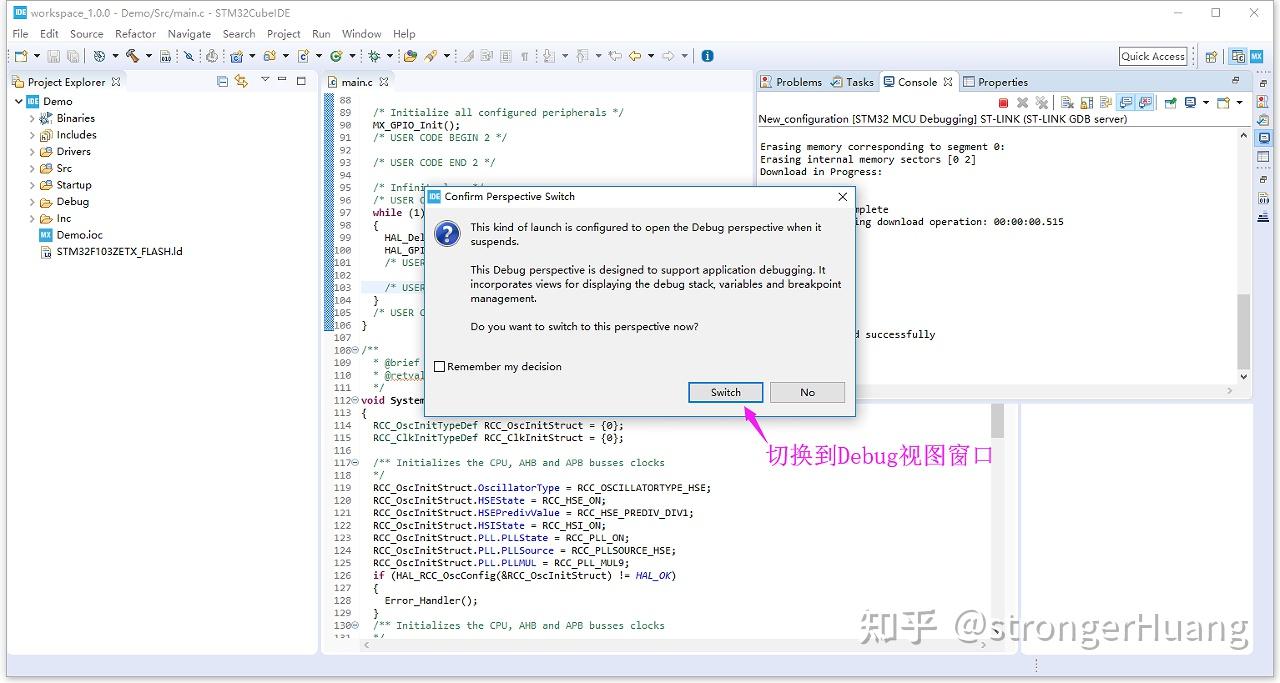Terminate the launch via red square in Console
The height and width of the screenshot is (683, 1280).
1003,101
